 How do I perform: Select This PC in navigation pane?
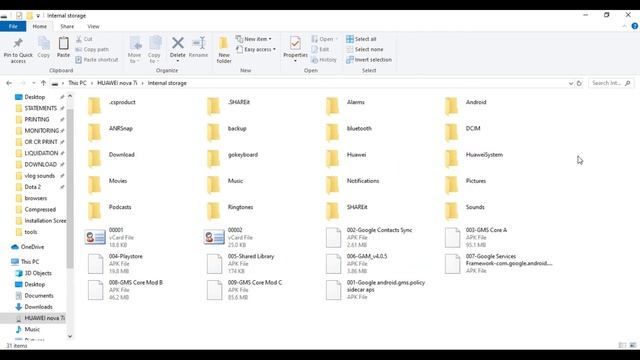point(25,262)
